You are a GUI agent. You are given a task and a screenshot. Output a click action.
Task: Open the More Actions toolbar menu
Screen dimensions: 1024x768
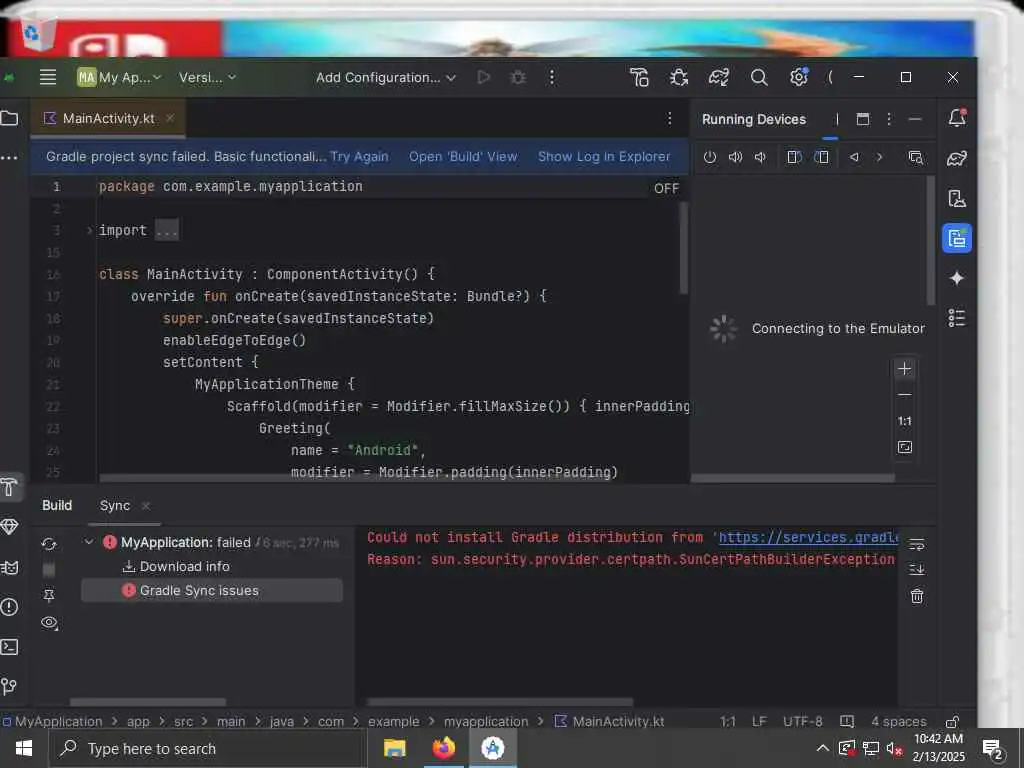552,77
